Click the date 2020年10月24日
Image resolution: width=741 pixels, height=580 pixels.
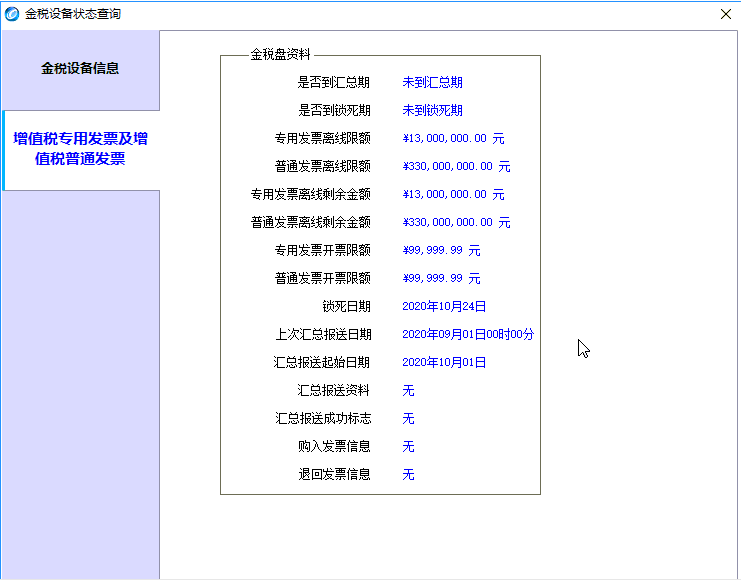[444, 306]
